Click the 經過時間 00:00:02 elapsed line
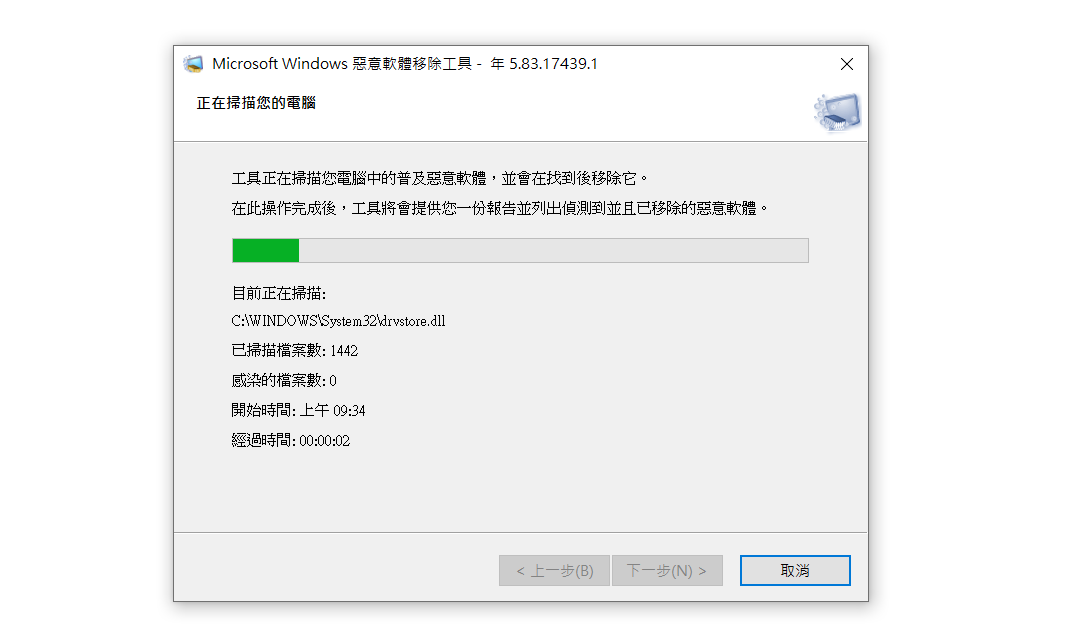 coord(291,441)
